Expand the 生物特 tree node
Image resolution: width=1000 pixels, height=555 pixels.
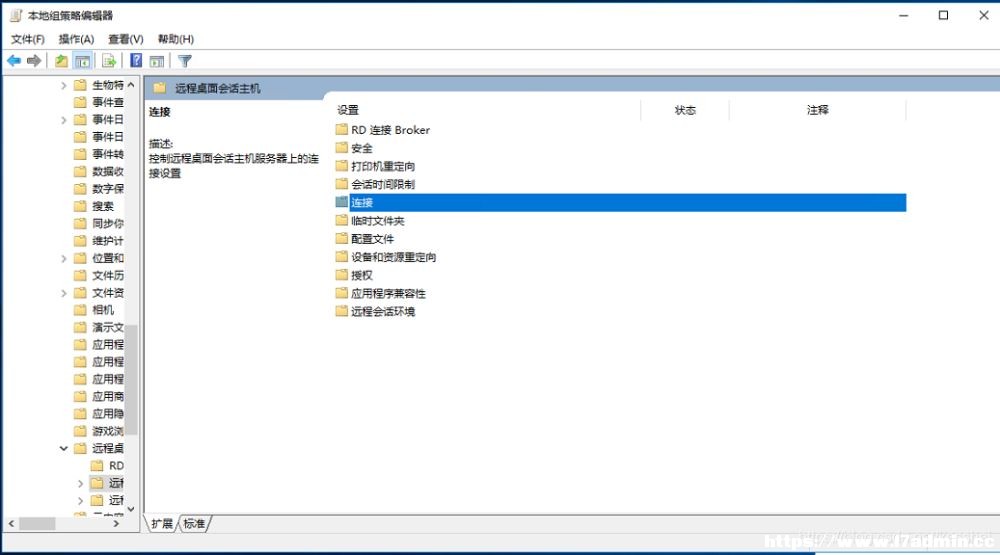63,85
